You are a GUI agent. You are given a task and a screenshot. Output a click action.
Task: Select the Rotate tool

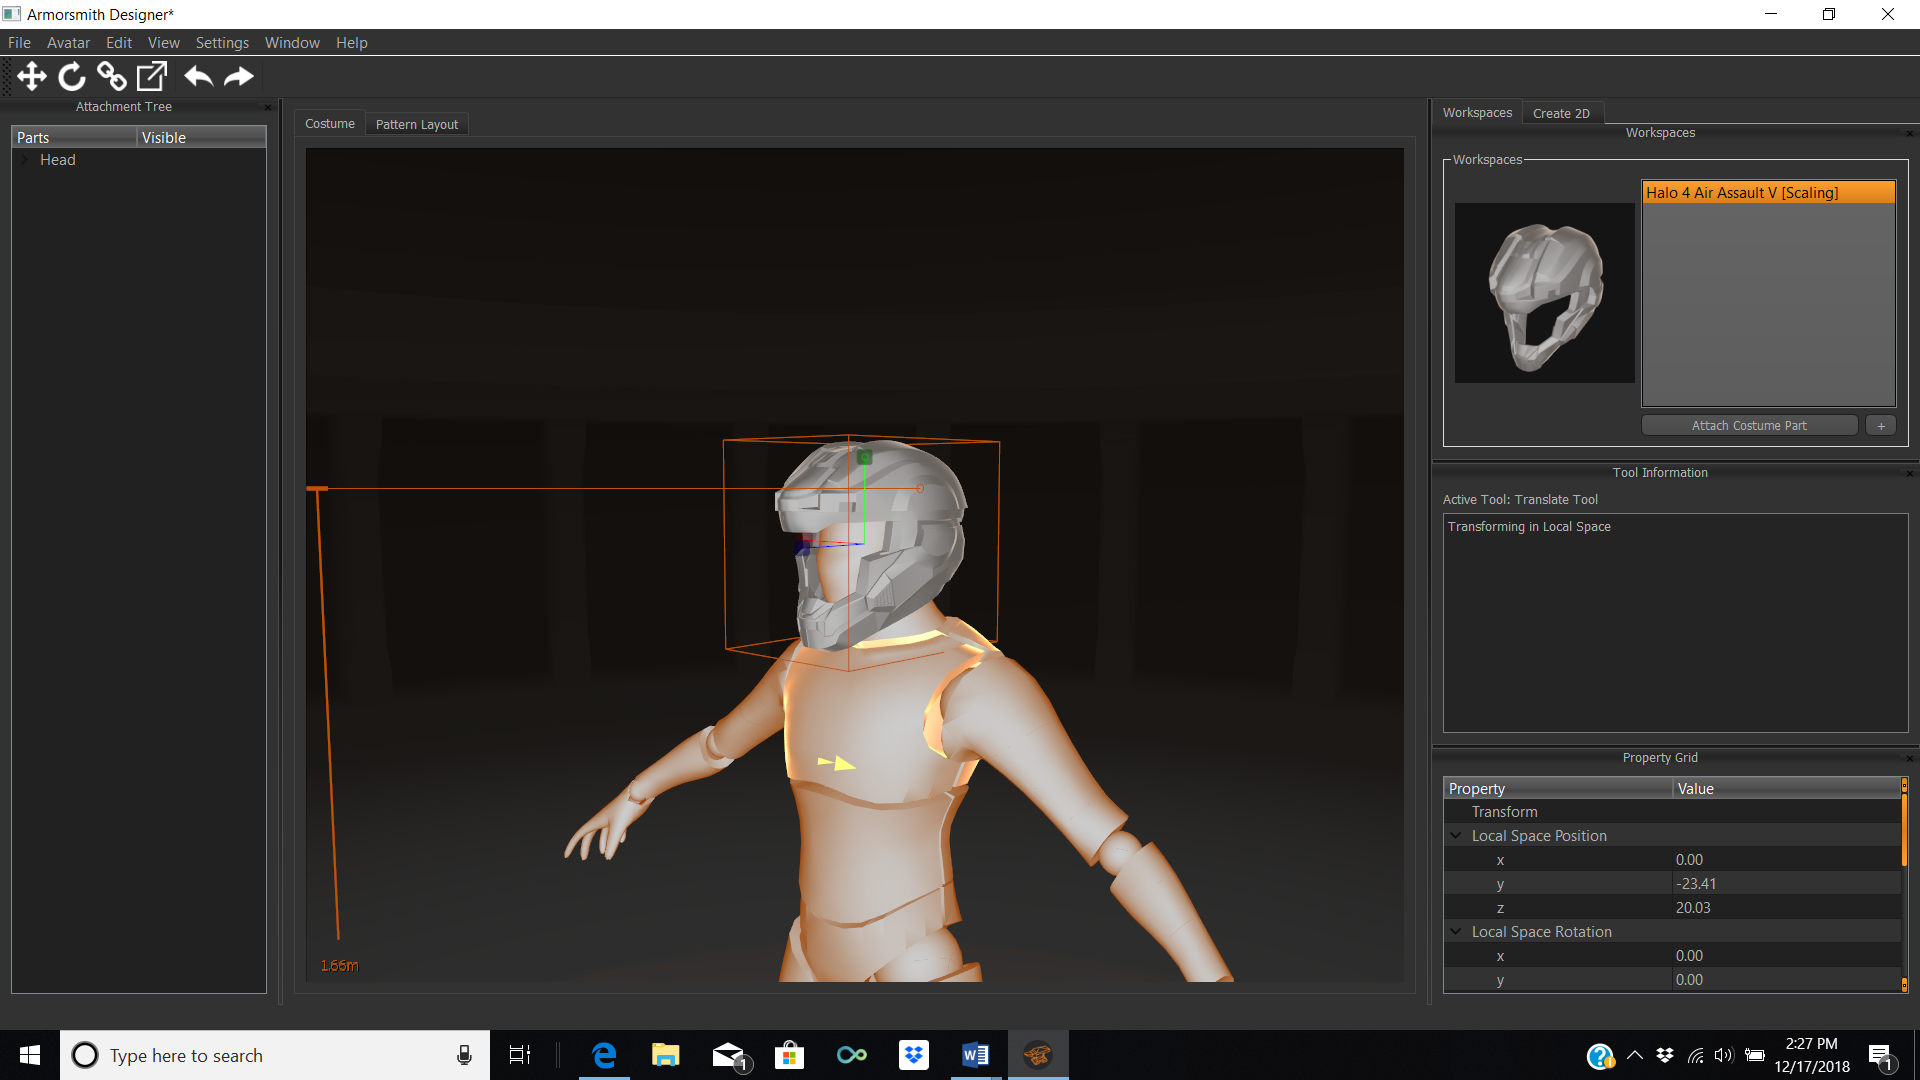[72, 76]
